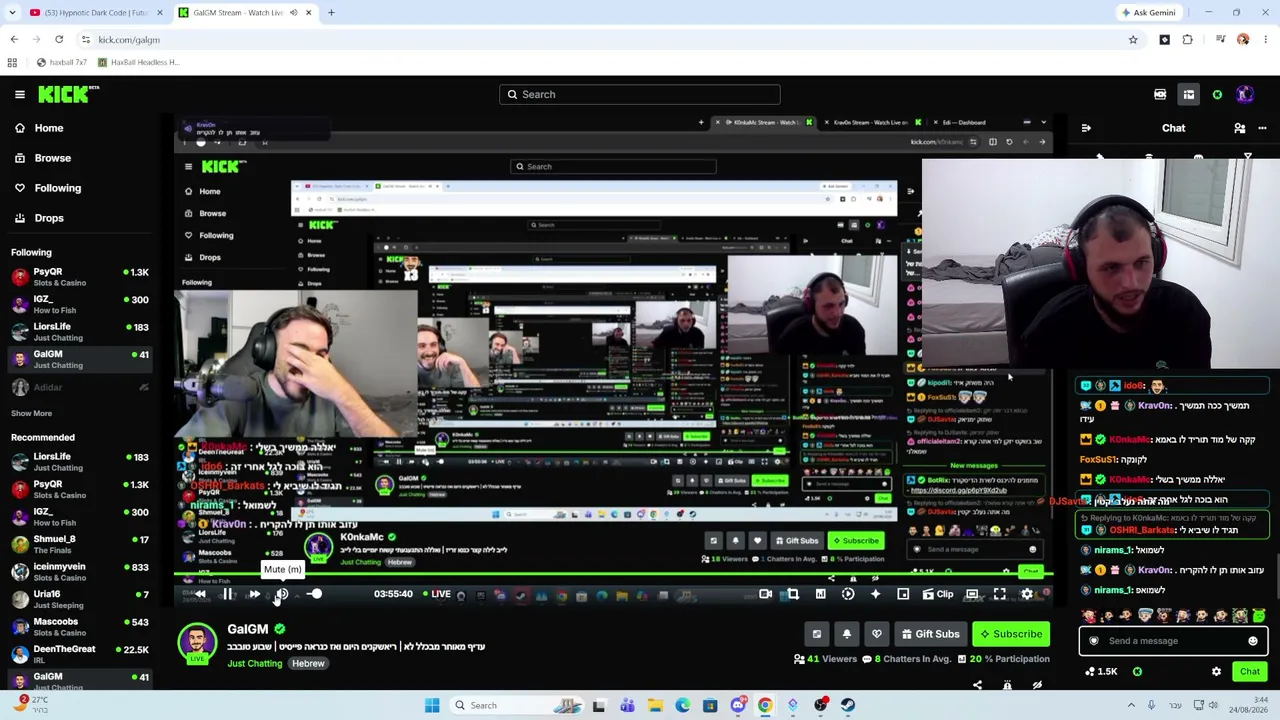Expand followed channels with Show more

pos(31,413)
